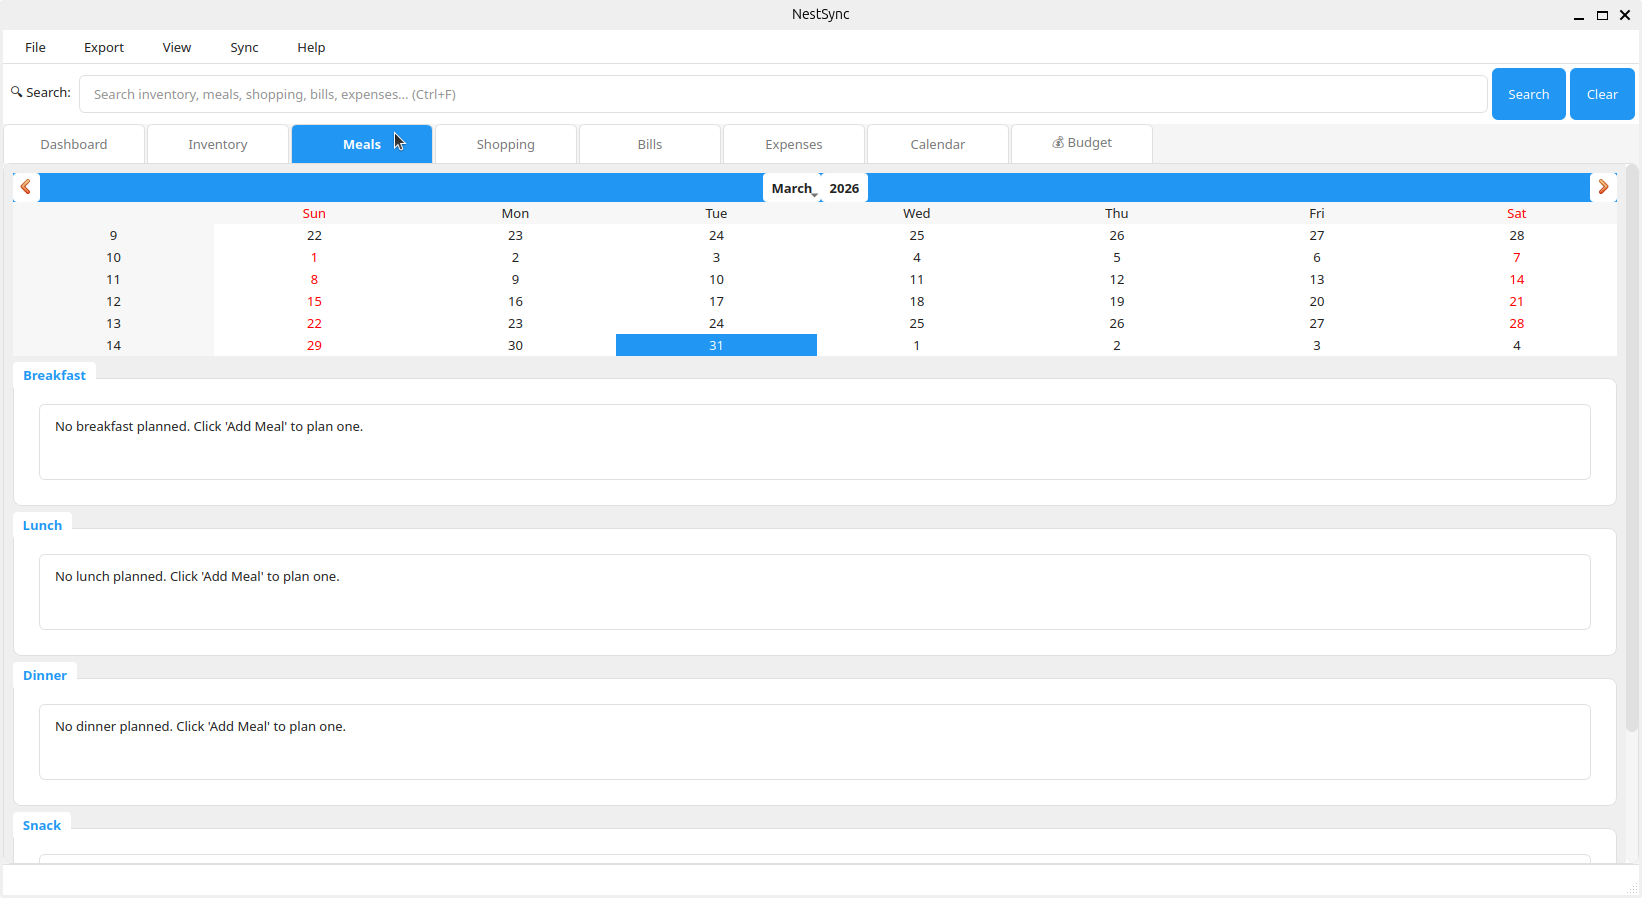Click the 'No breakfast planned' message
This screenshot has width=1642, height=898.
coord(209,426)
